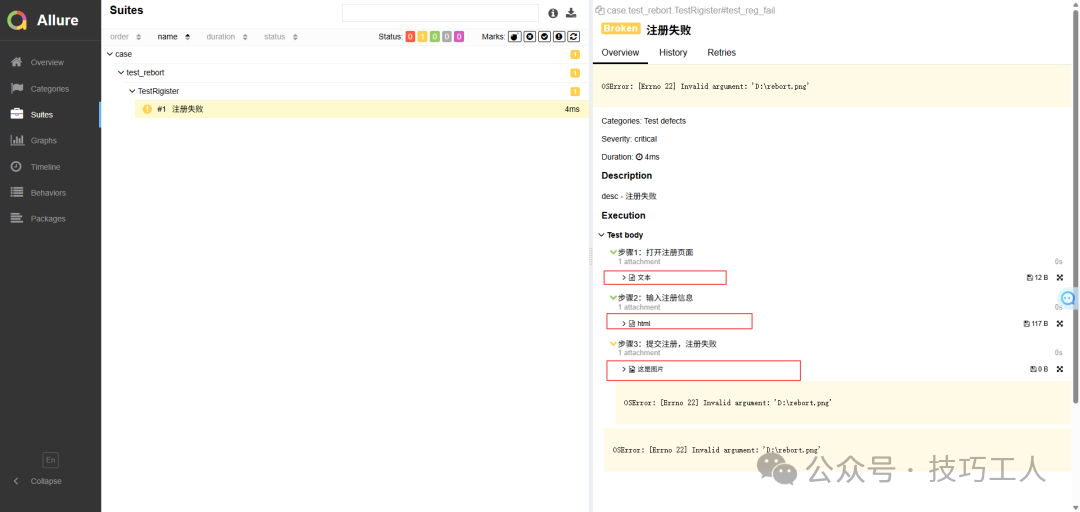Toggle failed status filter (red 0)

pos(411,37)
